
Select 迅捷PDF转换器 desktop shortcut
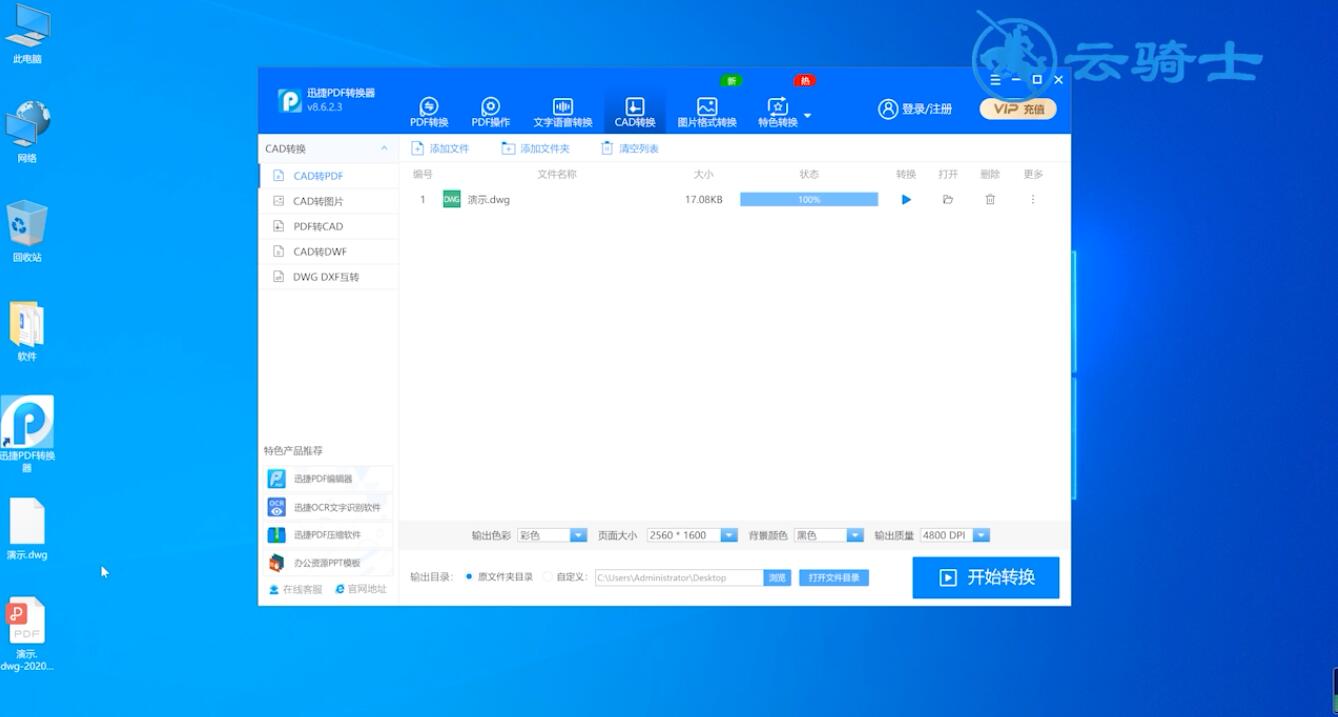pos(27,434)
